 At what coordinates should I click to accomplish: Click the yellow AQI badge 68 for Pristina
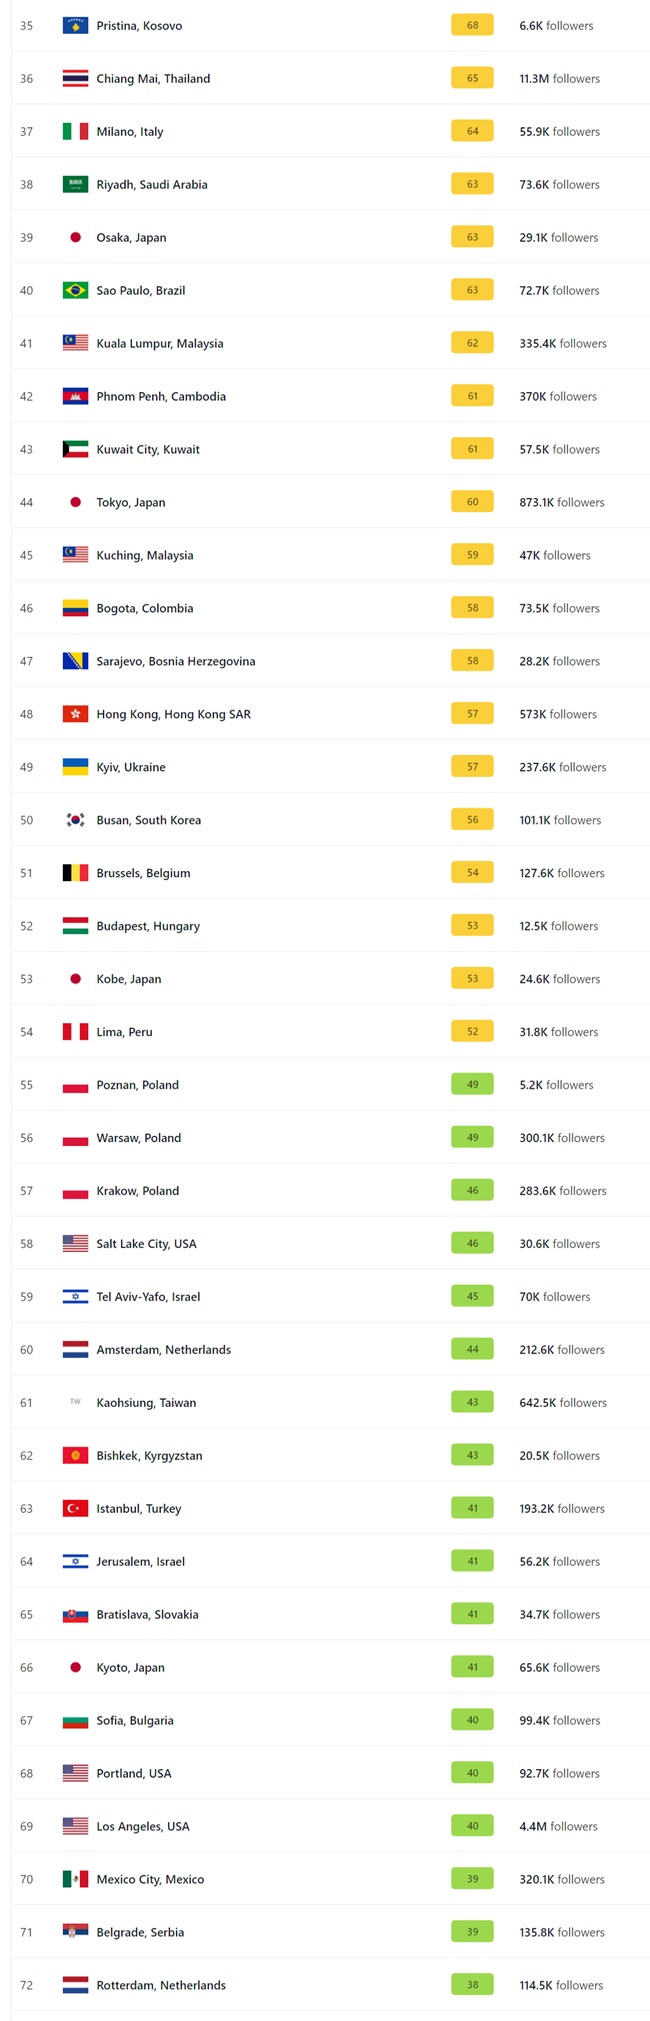point(472,25)
